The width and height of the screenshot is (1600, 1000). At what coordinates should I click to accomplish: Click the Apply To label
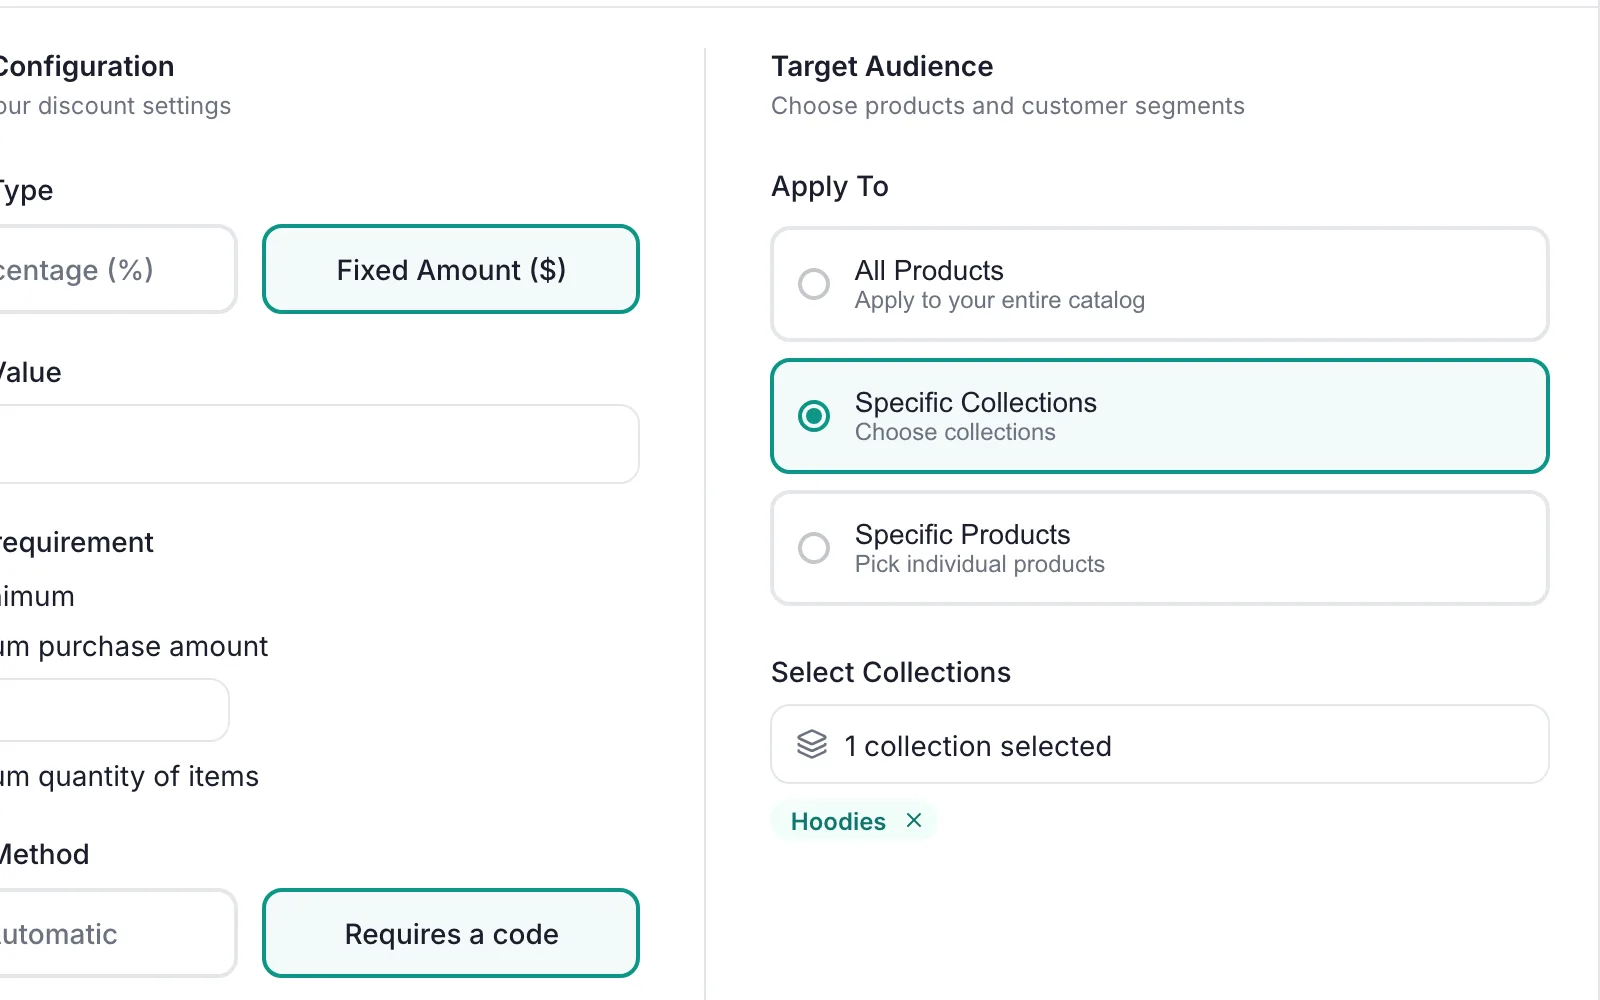pos(830,187)
